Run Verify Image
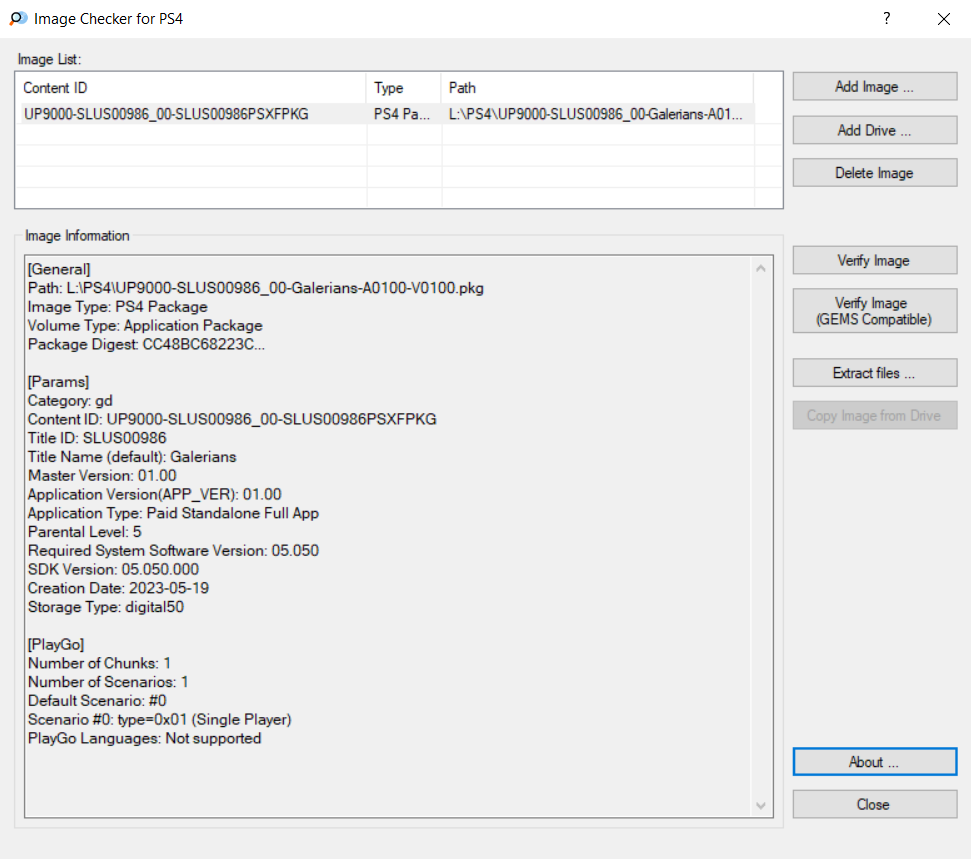Image resolution: width=971 pixels, height=859 pixels. (x=874, y=261)
